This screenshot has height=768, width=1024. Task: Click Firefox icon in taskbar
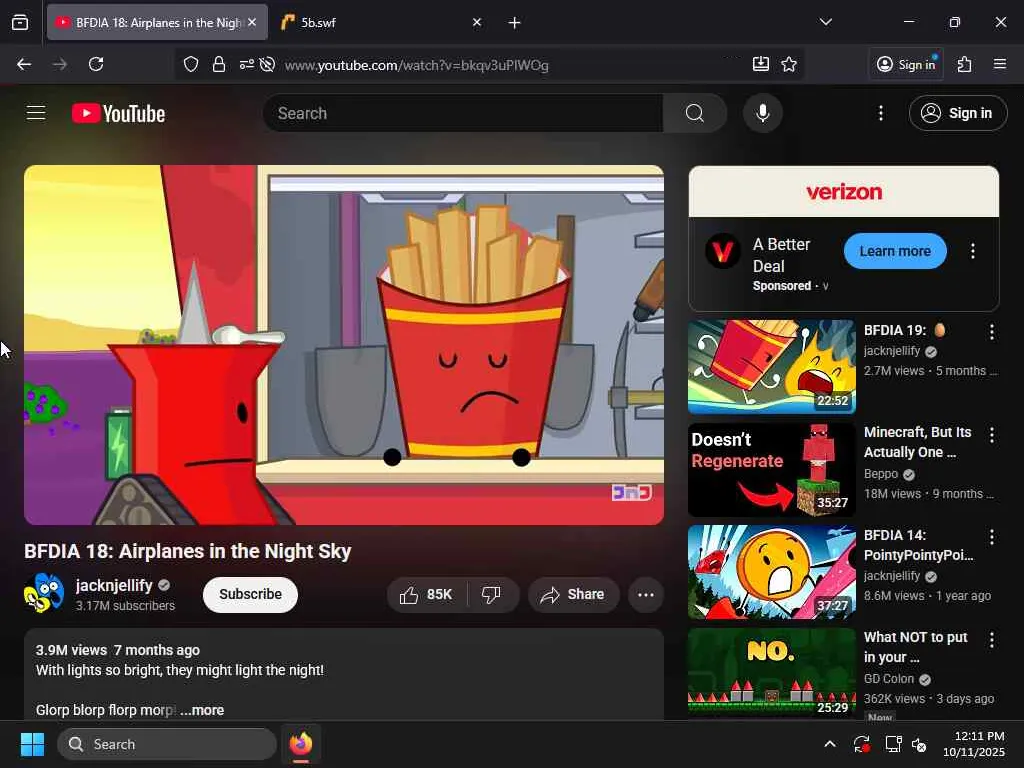(x=301, y=744)
